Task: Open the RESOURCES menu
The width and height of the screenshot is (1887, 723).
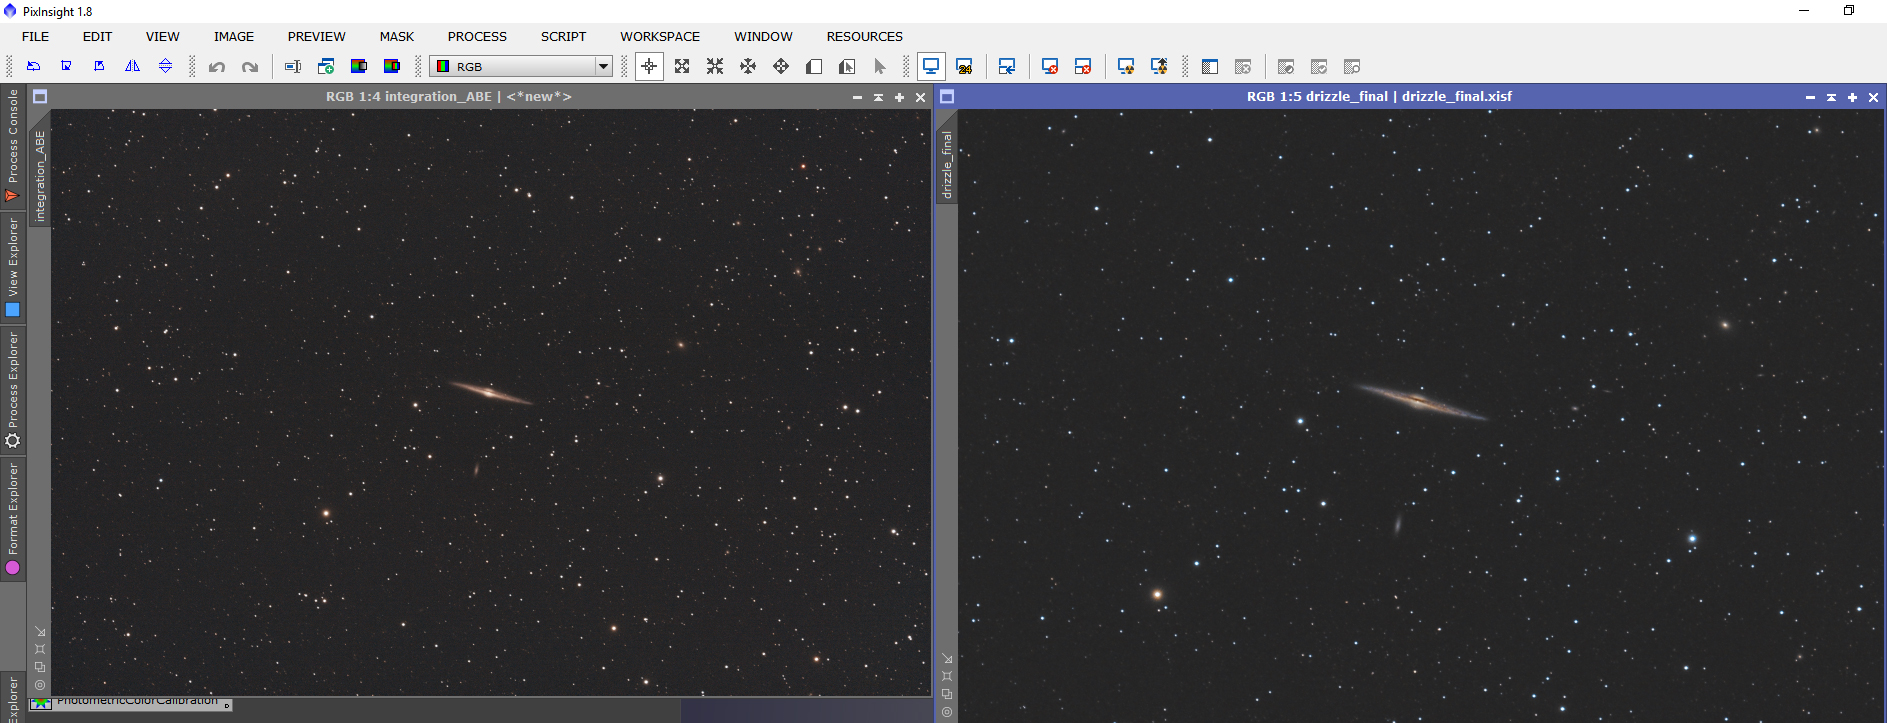Action: point(864,36)
